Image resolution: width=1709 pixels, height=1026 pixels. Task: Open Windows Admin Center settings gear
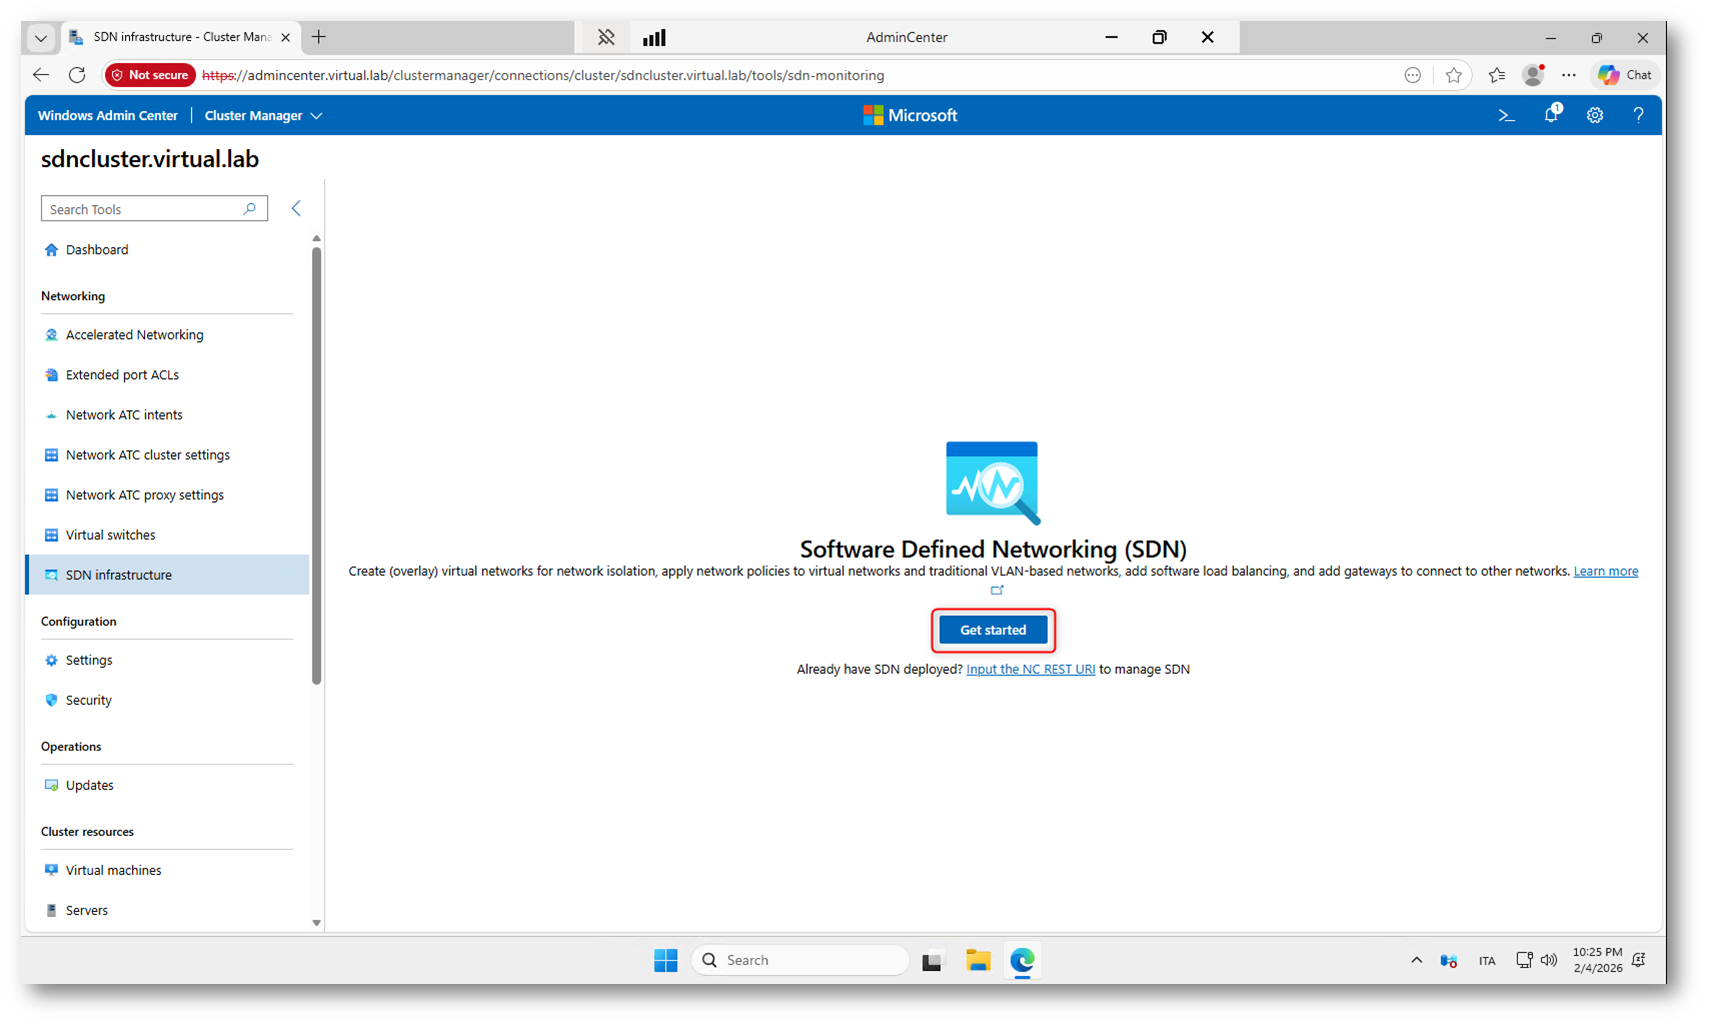pyautogui.click(x=1595, y=116)
